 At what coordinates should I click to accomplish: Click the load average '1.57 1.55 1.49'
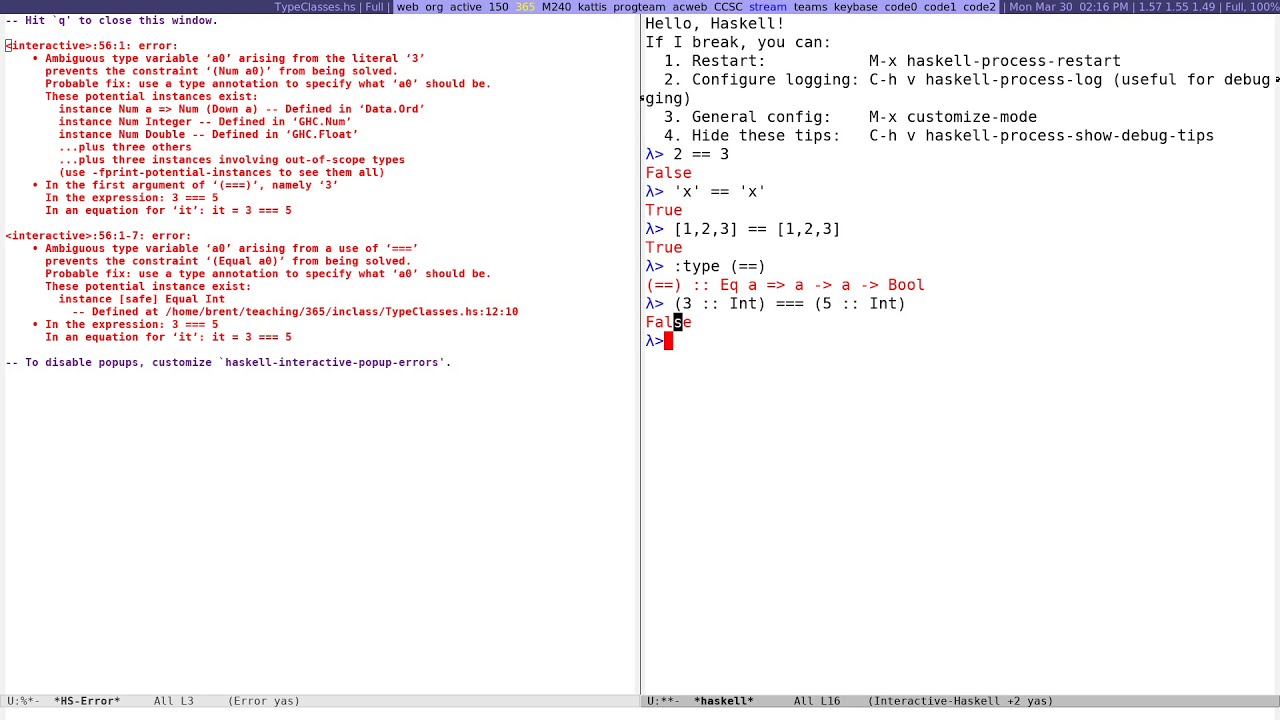[1179, 7]
